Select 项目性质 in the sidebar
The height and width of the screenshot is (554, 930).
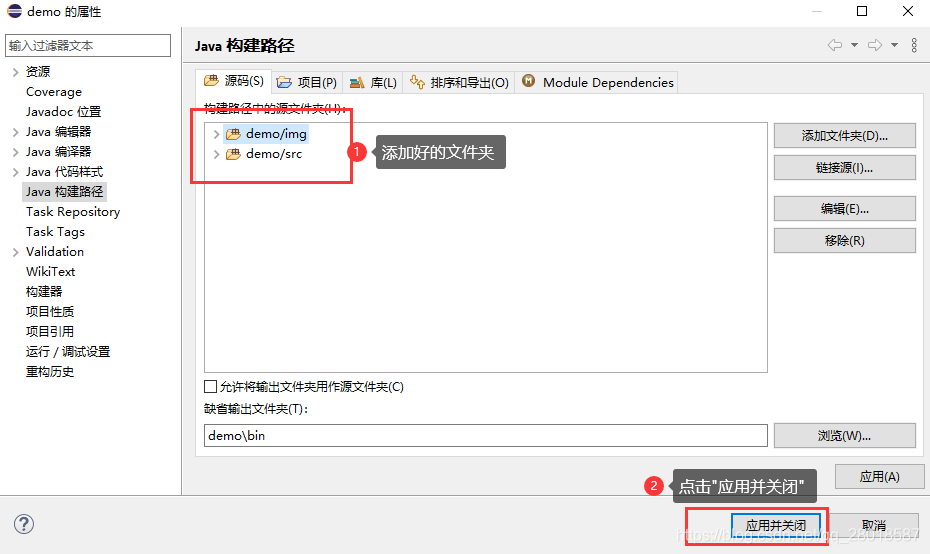point(50,311)
